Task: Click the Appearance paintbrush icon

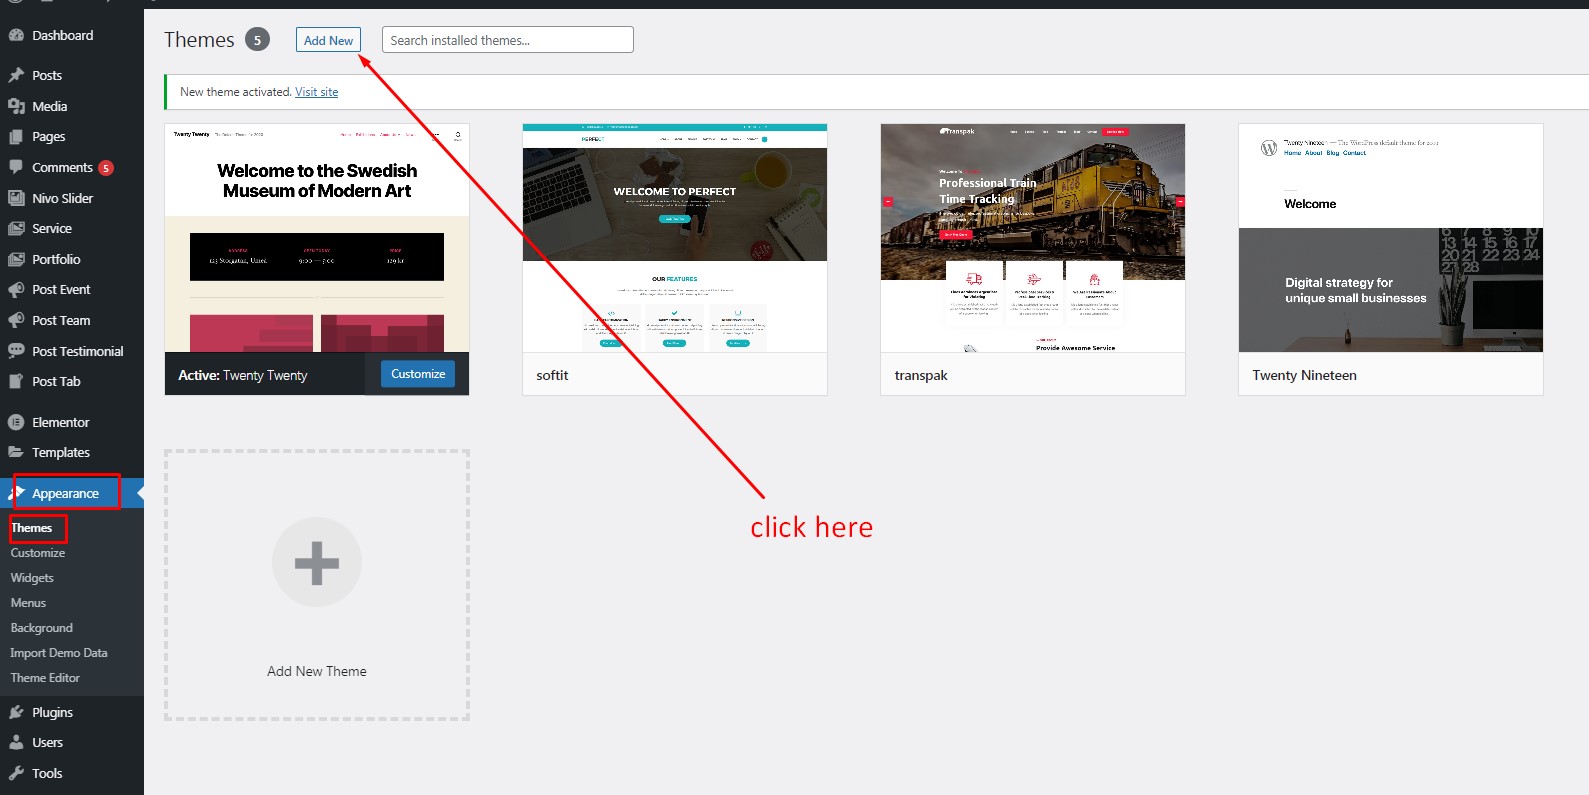Action: [16, 493]
